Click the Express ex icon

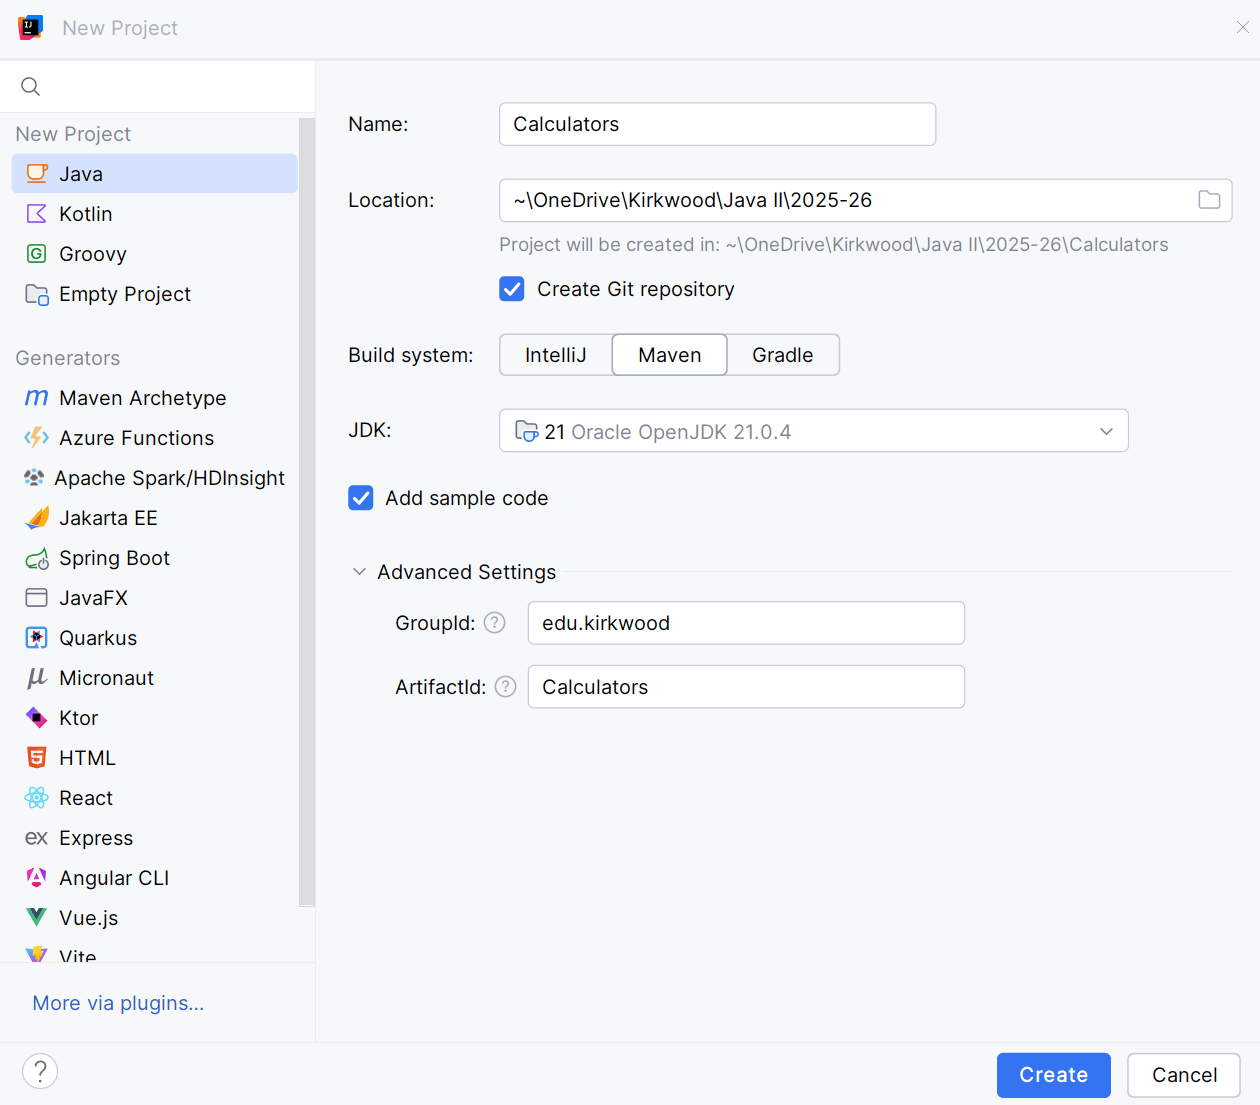coord(37,838)
